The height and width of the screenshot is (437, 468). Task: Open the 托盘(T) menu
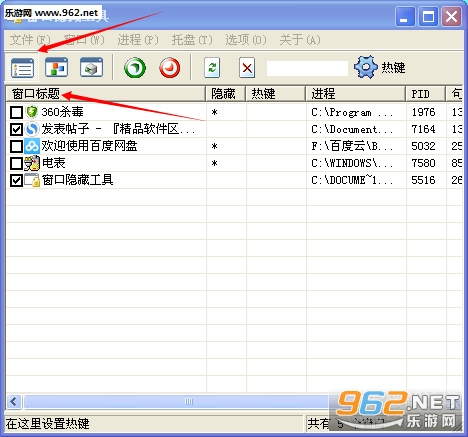[192, 40]
